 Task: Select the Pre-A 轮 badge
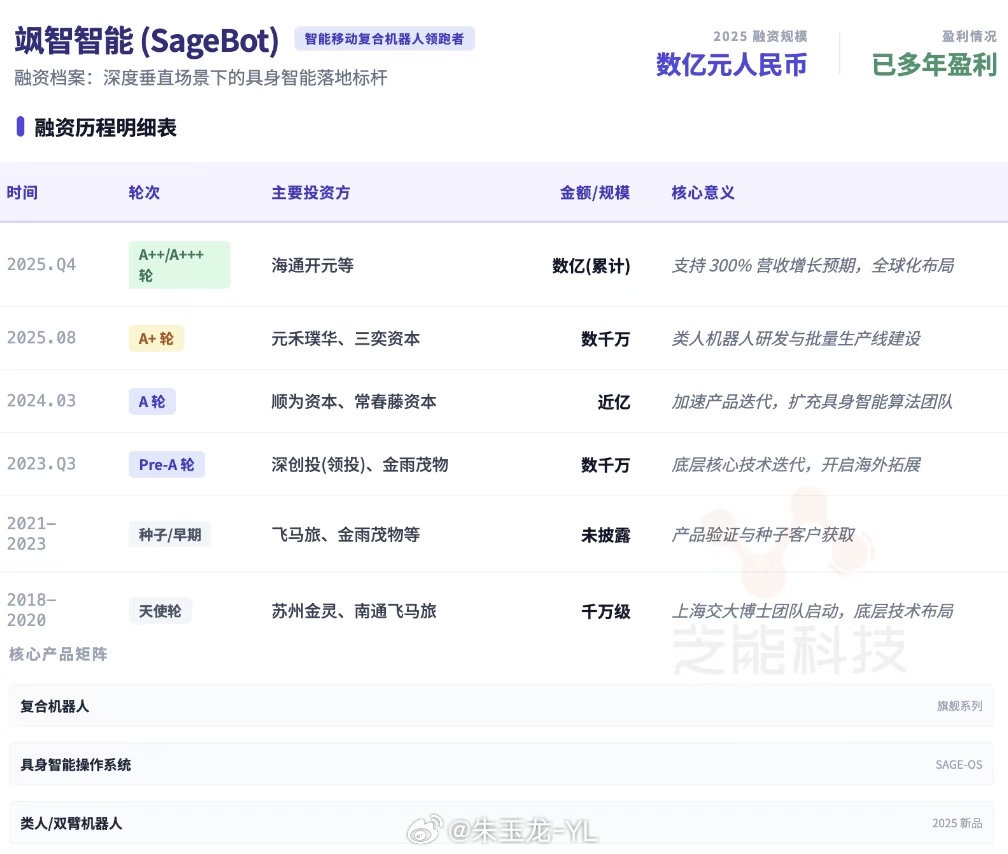[166, 464]
